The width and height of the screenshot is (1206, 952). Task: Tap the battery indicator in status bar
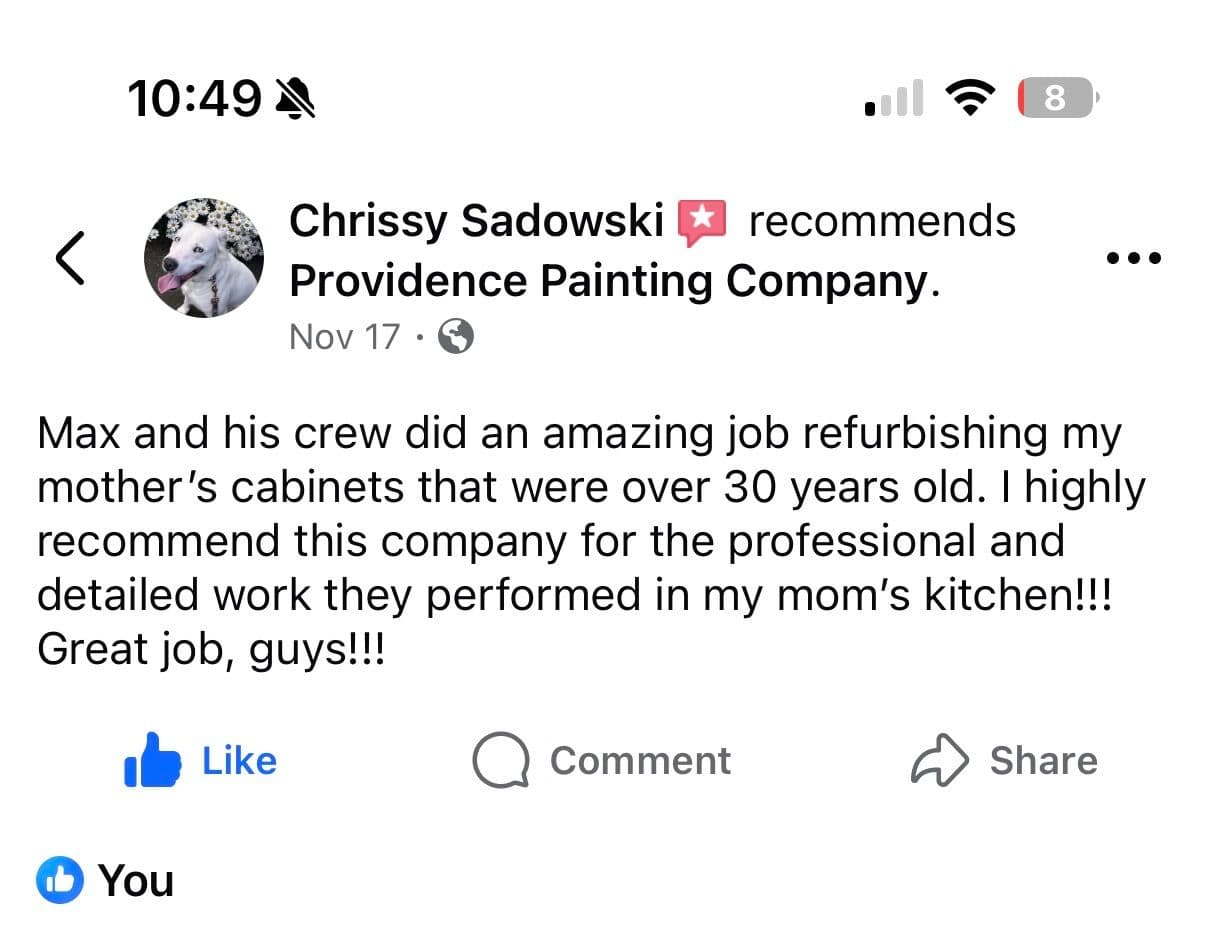tap(1056, 98)
